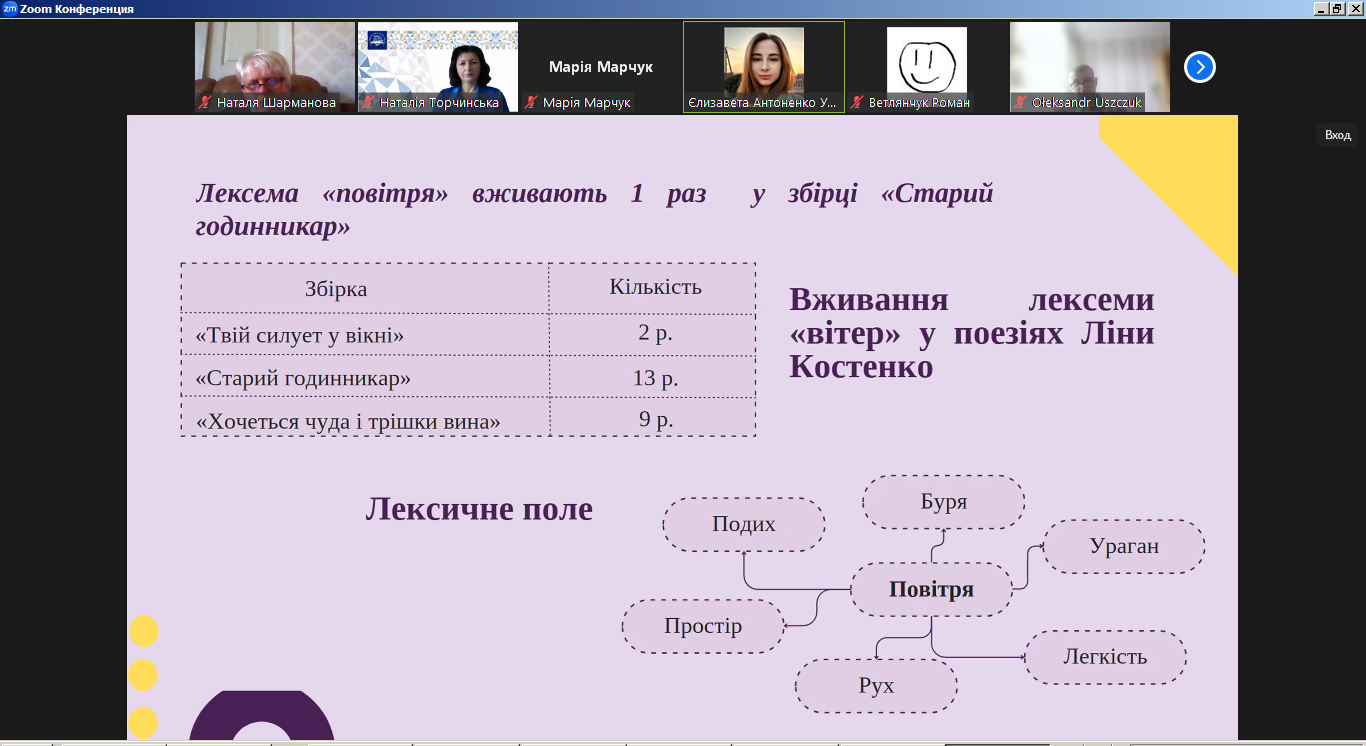The height and width of the screenshot is (746, 1366).
Task: Click muted mic icon beside Марія Марчук label
Action: [x=531, y=102]
